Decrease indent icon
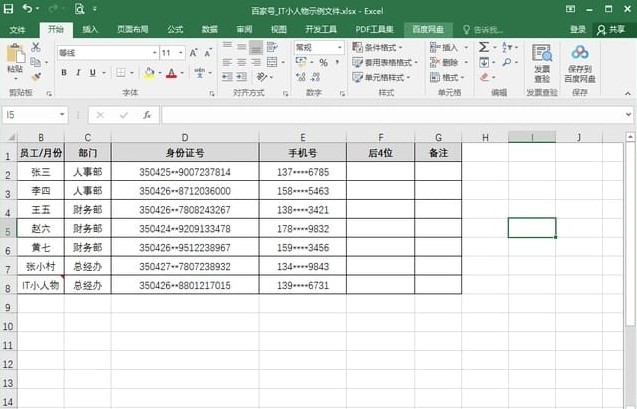Screen dimensions: 637x409 pos(228,77)
